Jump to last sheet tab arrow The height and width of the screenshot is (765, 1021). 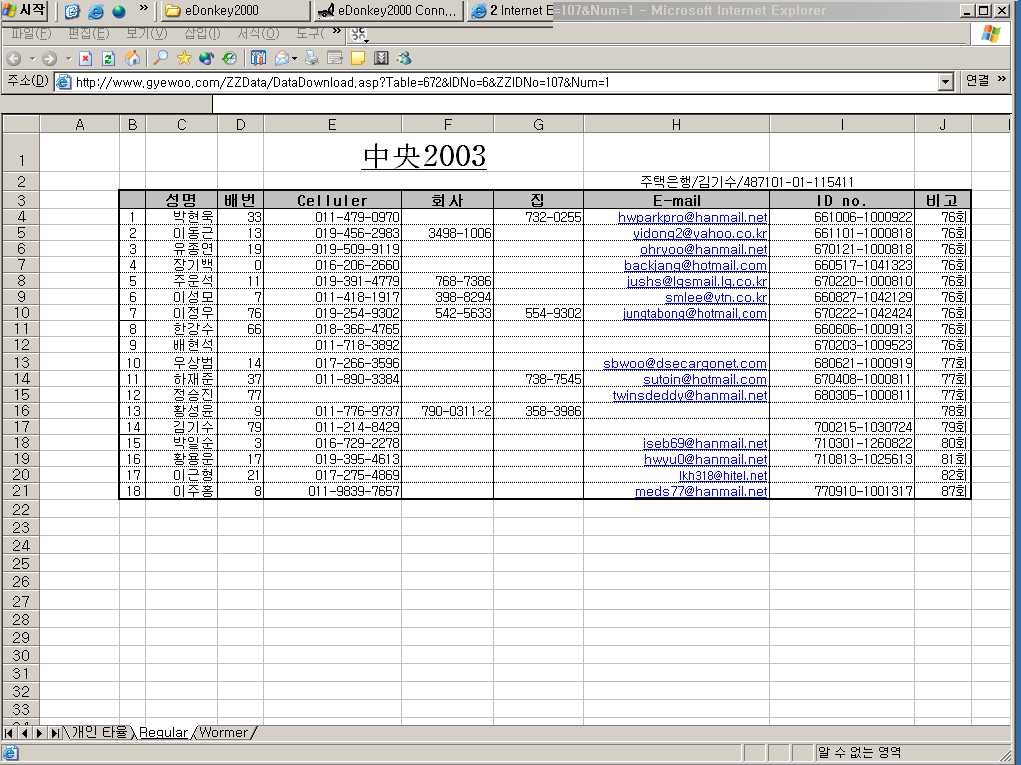pos(55,733)
